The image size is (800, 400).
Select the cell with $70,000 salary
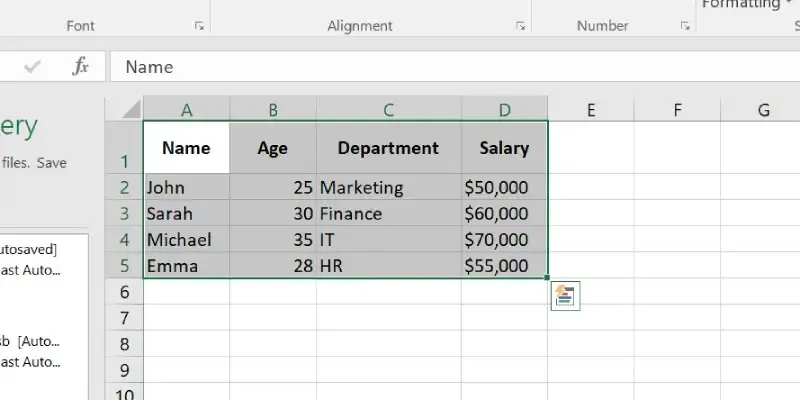pos(504,239)
